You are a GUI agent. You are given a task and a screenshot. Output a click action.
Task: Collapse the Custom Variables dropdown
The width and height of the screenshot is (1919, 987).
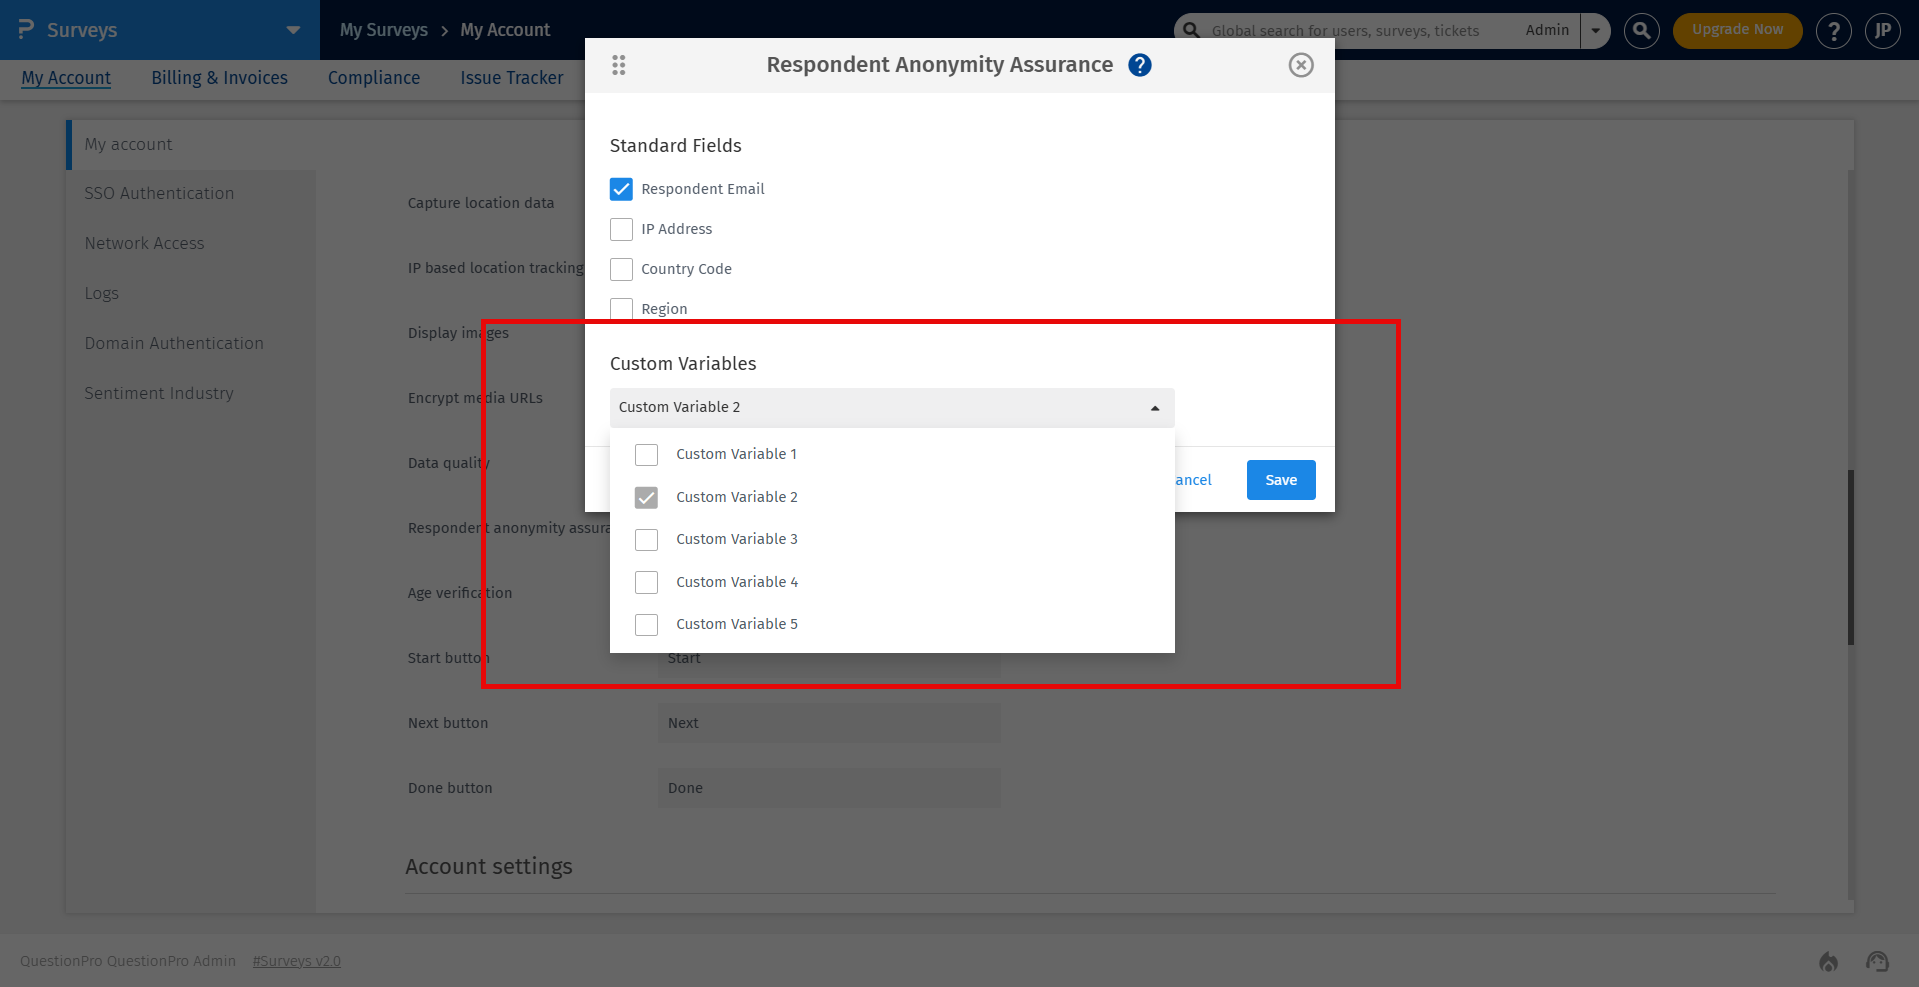click(892, 408)
